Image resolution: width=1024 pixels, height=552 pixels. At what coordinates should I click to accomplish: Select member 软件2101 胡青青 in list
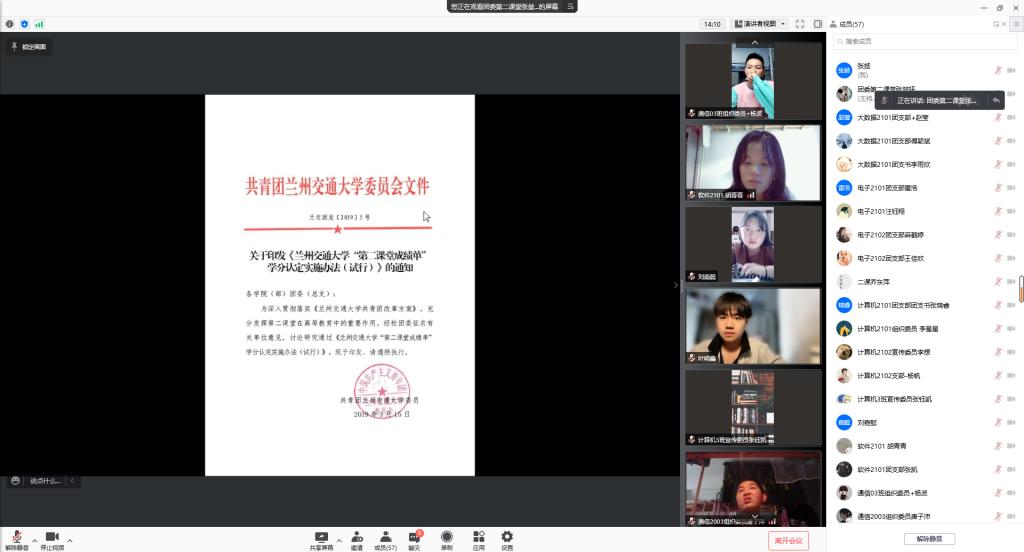pyautogui.click(x=924, y=446)
